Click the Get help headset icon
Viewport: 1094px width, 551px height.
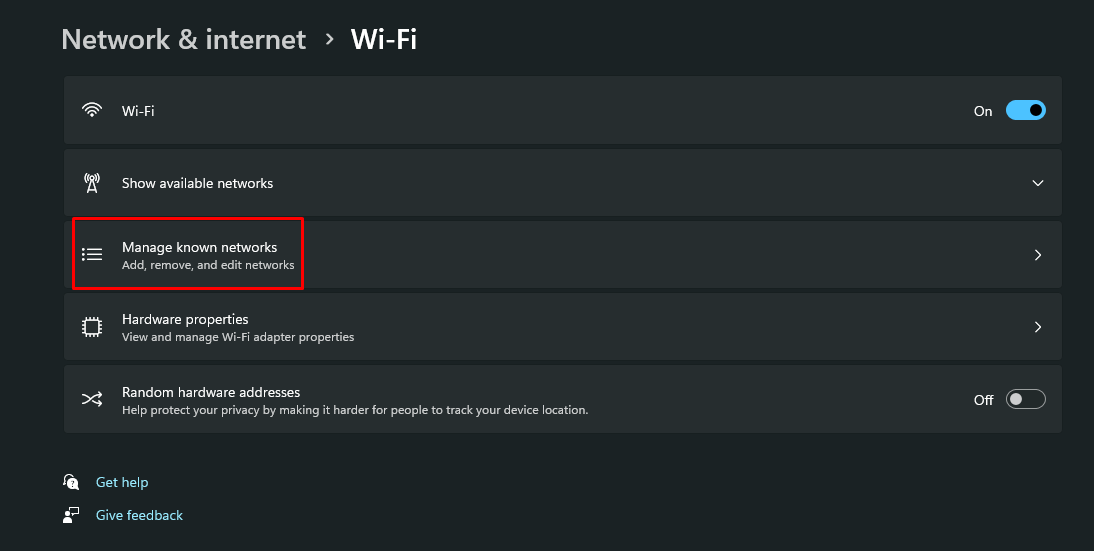click(x=71, y=482)
